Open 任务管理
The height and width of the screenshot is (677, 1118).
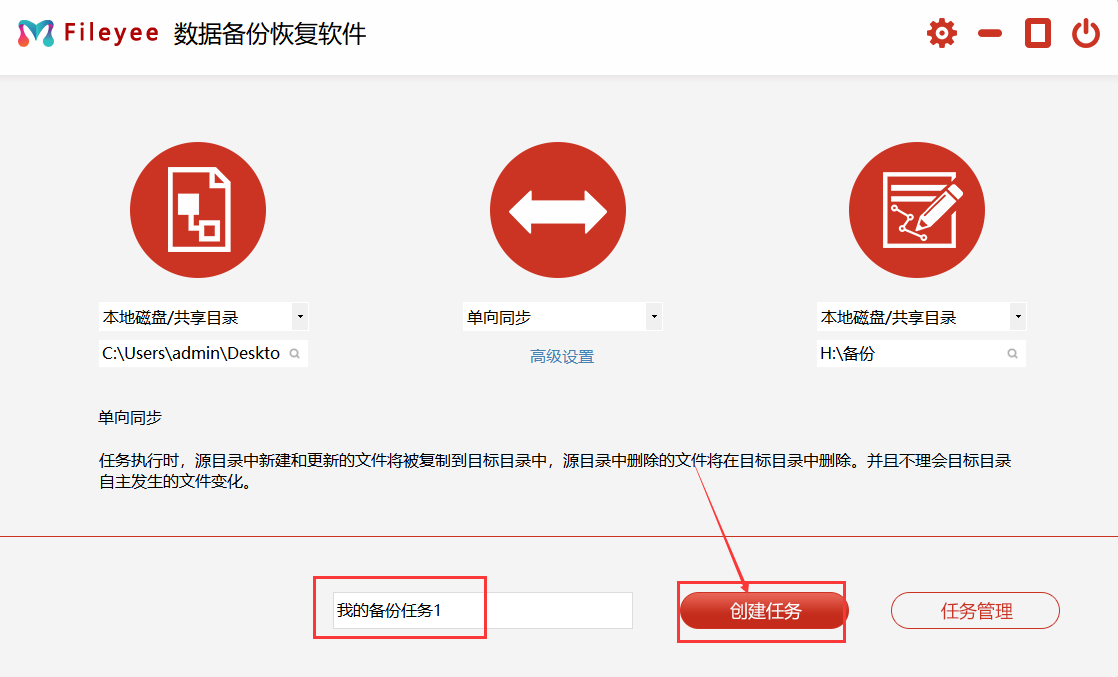coord(975,611)
